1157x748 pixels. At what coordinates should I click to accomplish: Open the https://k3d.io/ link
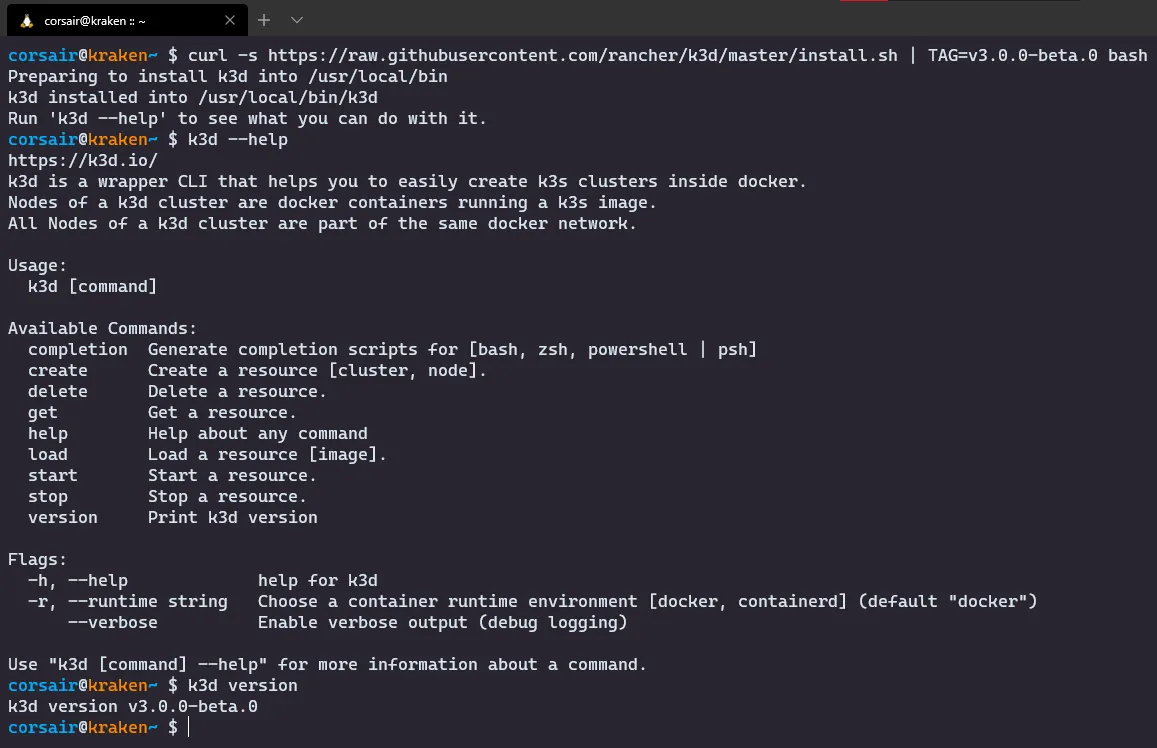coord(83,160)
